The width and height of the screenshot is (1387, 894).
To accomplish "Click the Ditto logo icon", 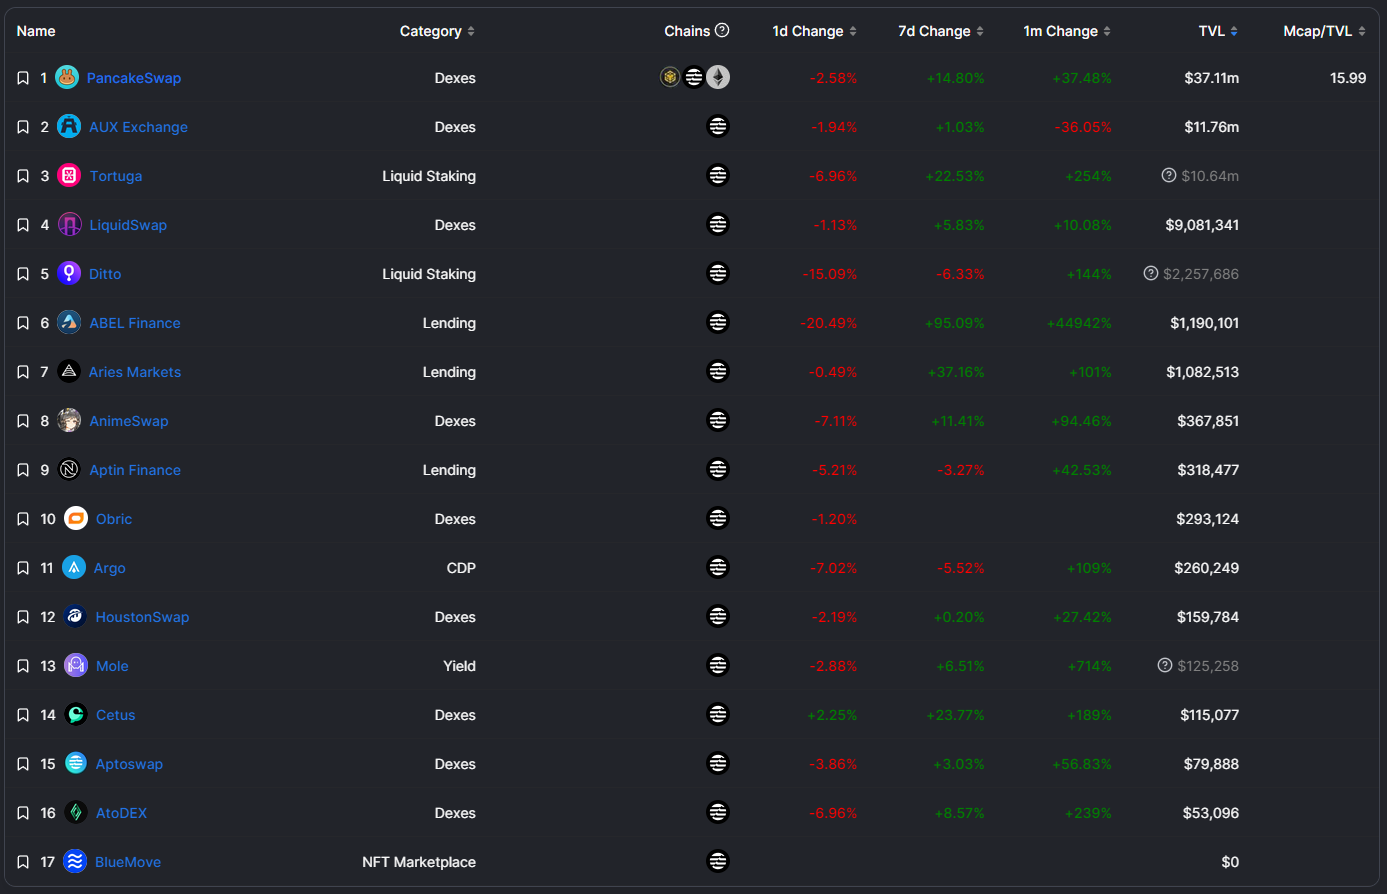I will (69, 273).
